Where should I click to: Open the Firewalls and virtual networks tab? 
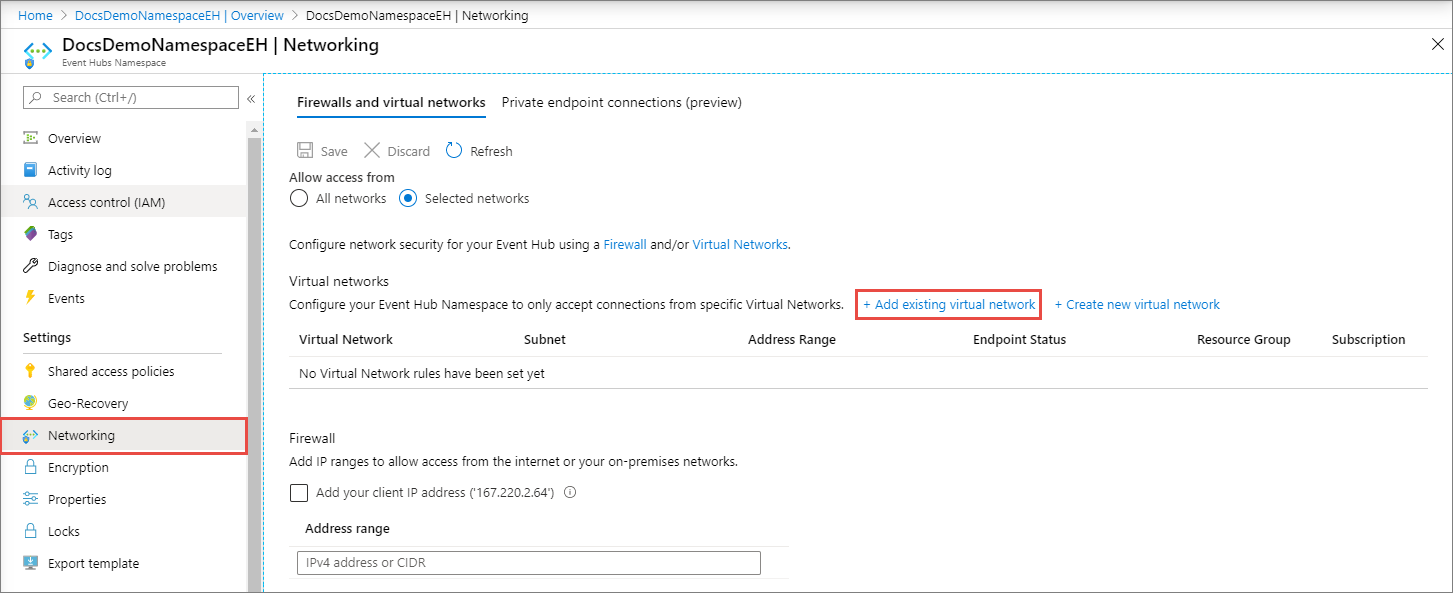tap(391, 102)
